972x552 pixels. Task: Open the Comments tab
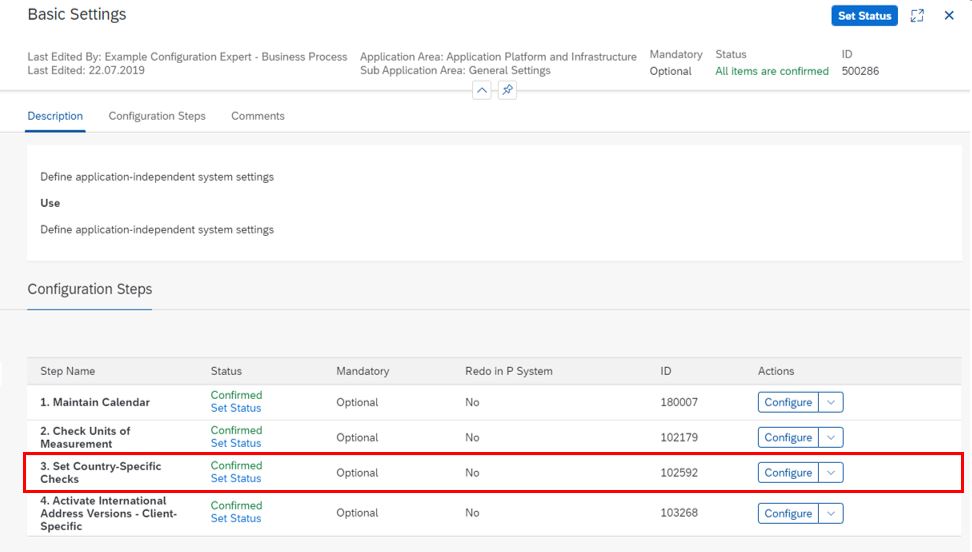[258, 116]
